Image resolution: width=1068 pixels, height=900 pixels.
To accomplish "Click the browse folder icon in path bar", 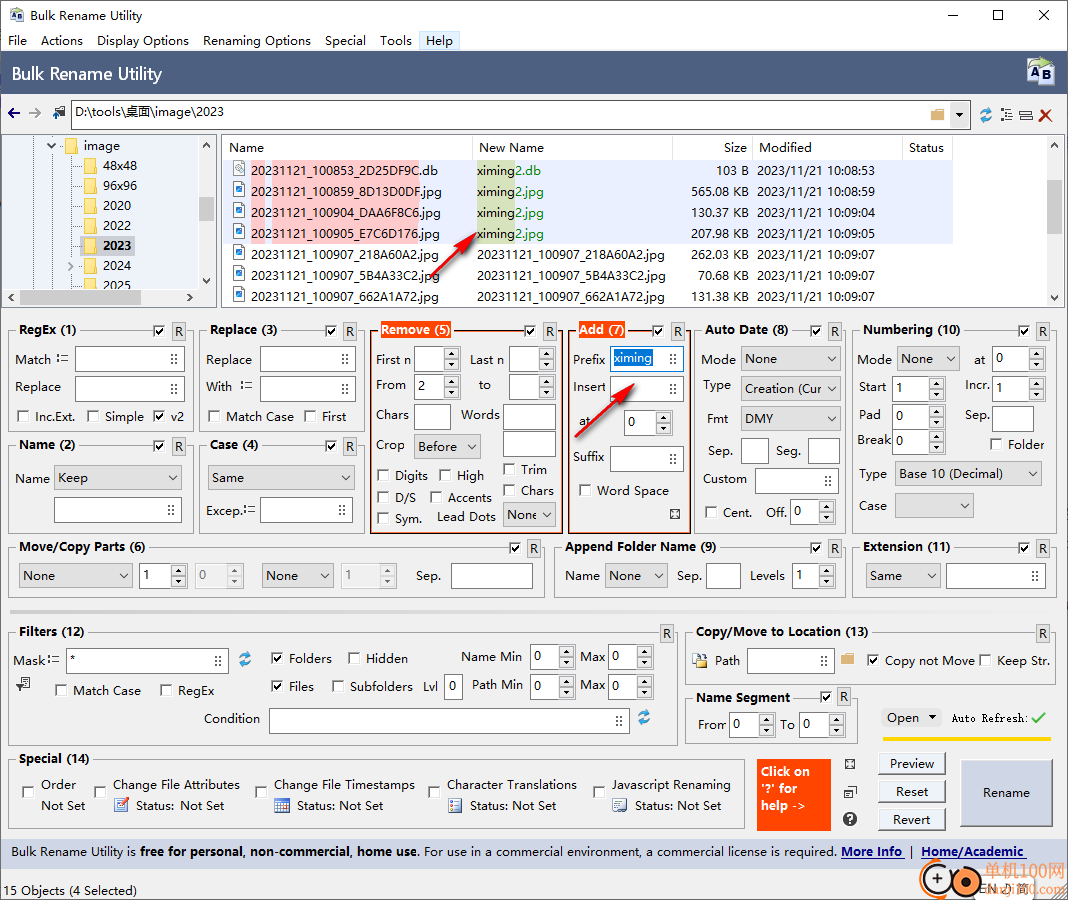I will pos(937,114).
